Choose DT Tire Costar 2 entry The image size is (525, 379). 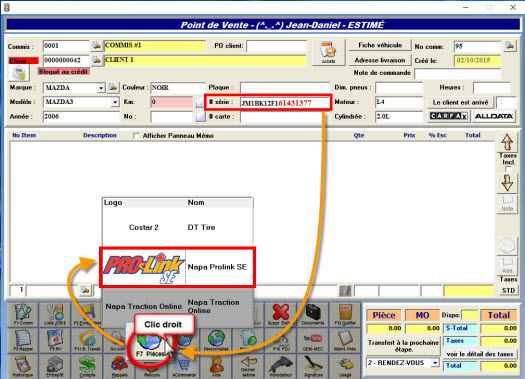point(177,227)
